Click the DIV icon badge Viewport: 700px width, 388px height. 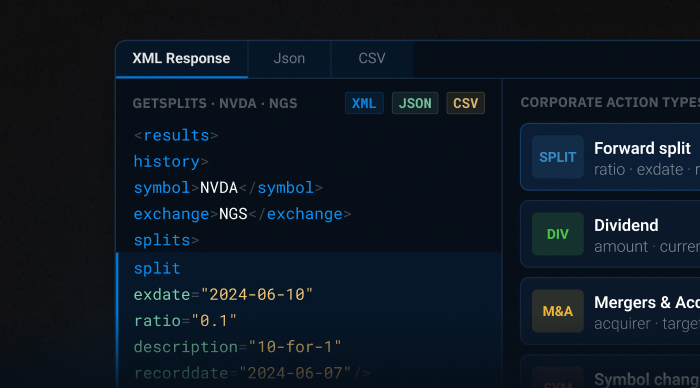coord(558,234)
